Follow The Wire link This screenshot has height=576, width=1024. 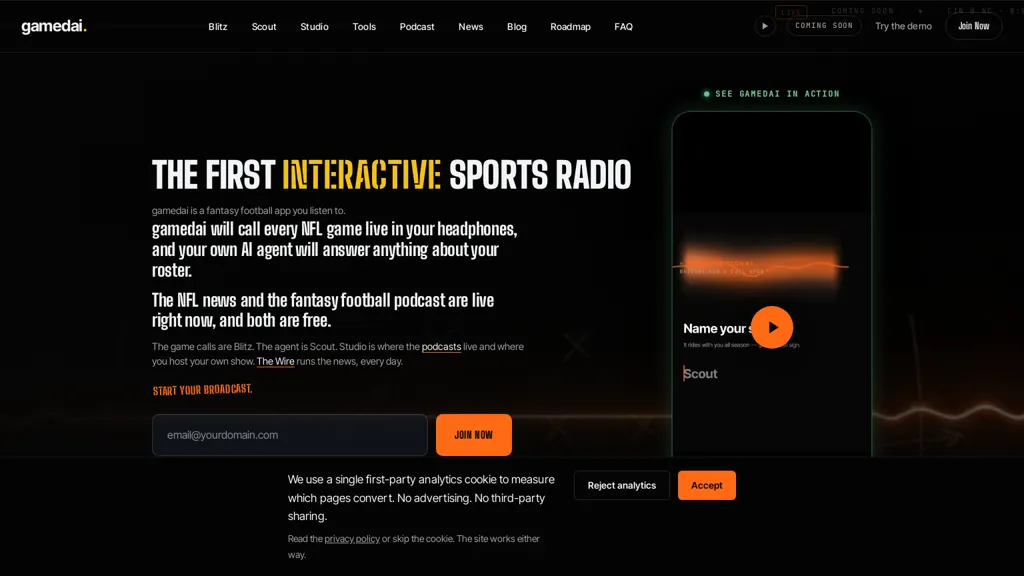275,361
